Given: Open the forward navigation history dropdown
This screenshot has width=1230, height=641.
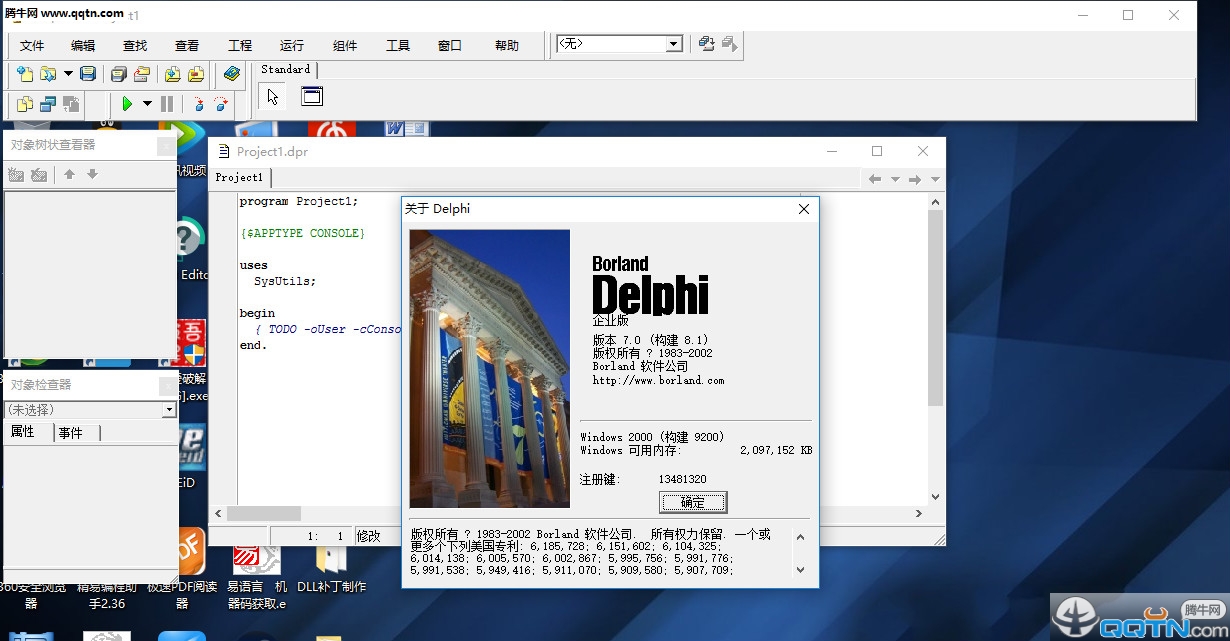Looking at the screenshot, I should 935,180.
